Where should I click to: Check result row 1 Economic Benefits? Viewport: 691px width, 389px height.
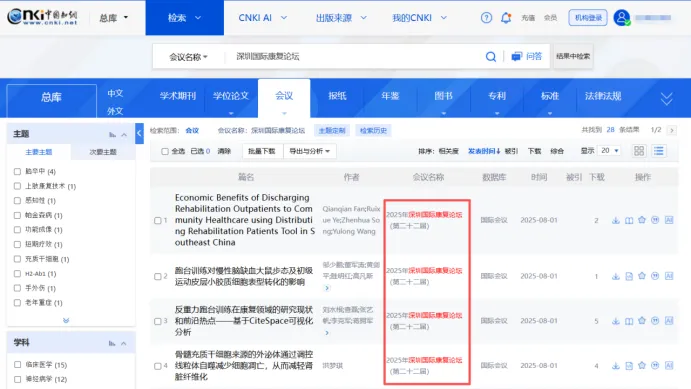157,220
